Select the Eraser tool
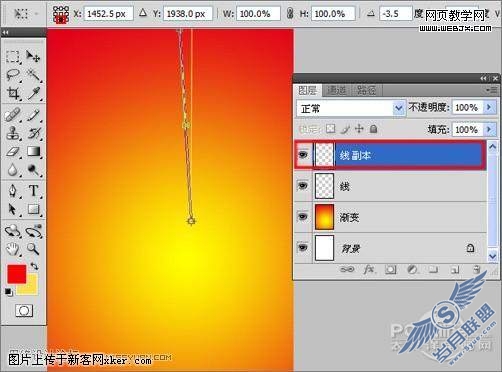 [13, 152]
